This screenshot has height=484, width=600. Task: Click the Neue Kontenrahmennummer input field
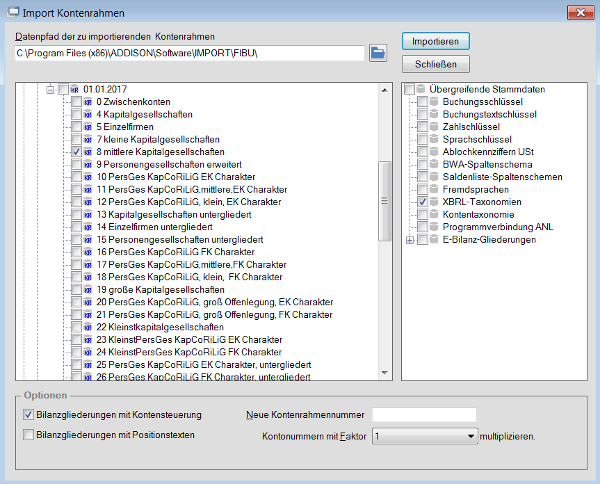coord(424,415)
